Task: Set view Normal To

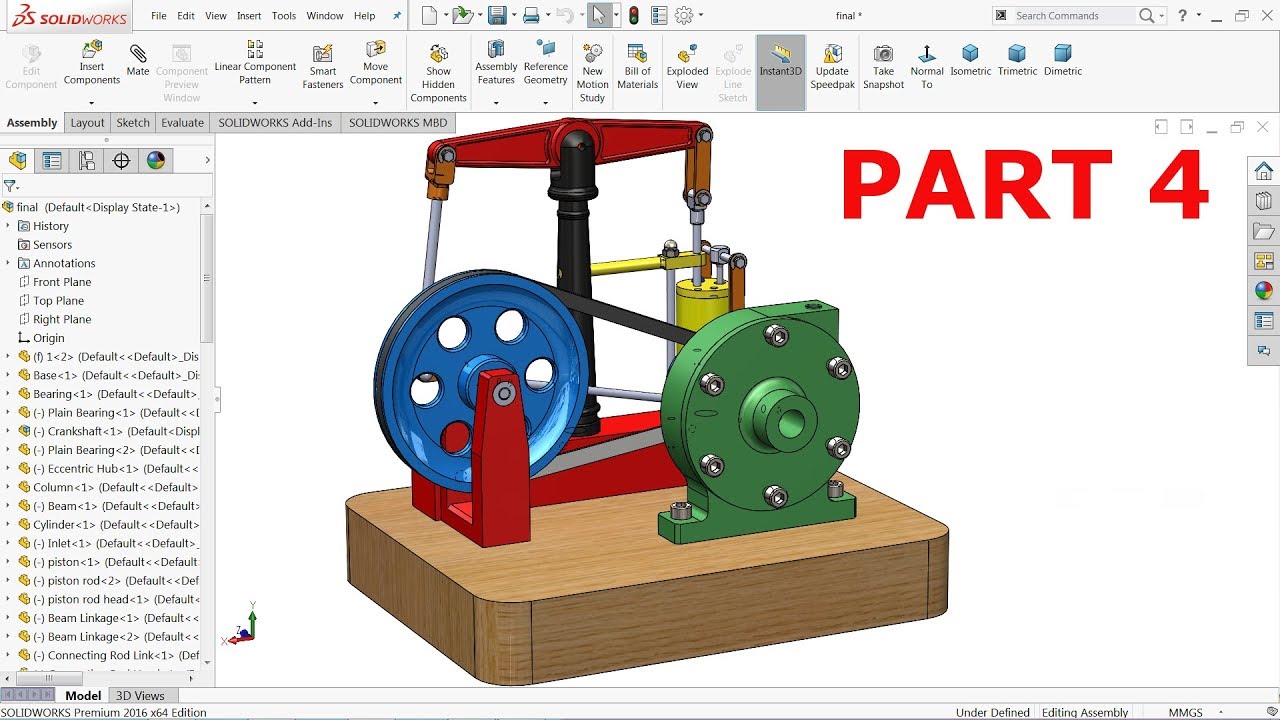Action: pyautogui.click(x=926, y=66)
